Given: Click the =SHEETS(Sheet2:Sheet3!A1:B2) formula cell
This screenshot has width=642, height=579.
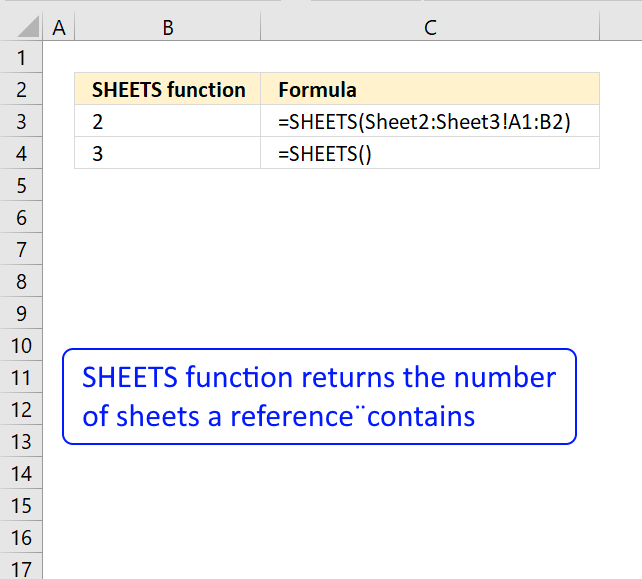Looking at the screenshot, I should point(430,121).
